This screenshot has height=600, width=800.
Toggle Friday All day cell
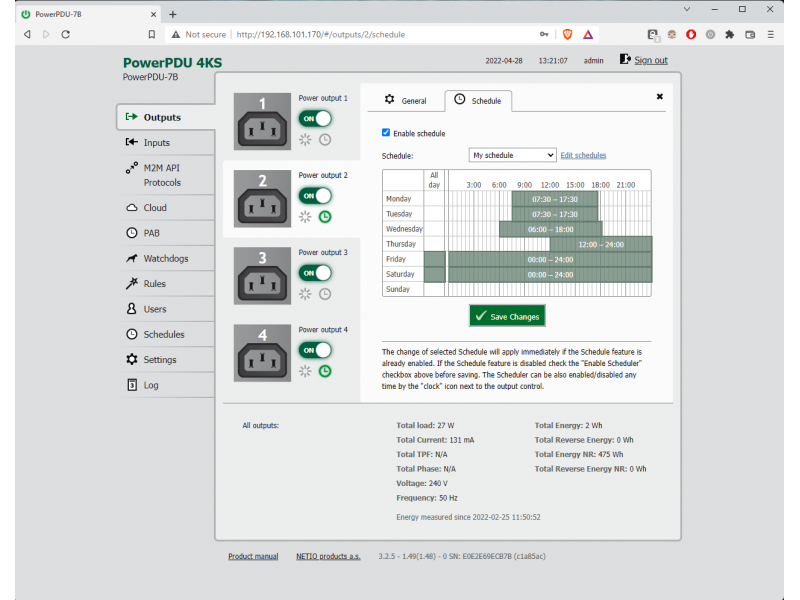pyautogui.click(x=435, y=260)
